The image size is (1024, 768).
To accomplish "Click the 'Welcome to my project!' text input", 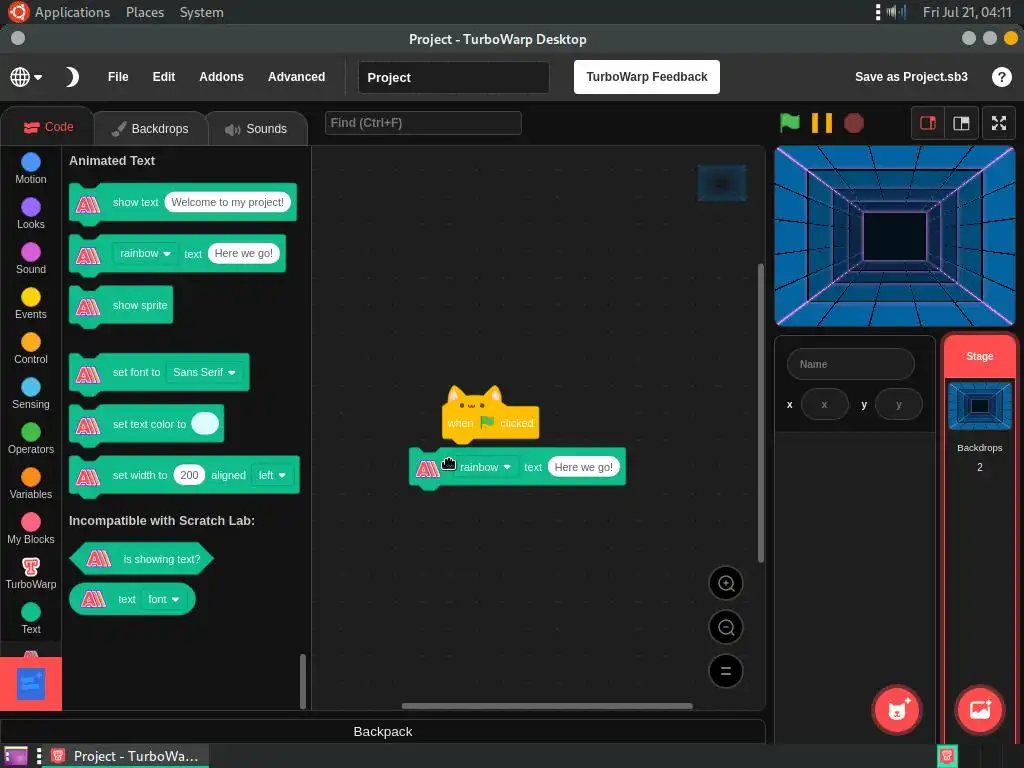I will (227, 202).
